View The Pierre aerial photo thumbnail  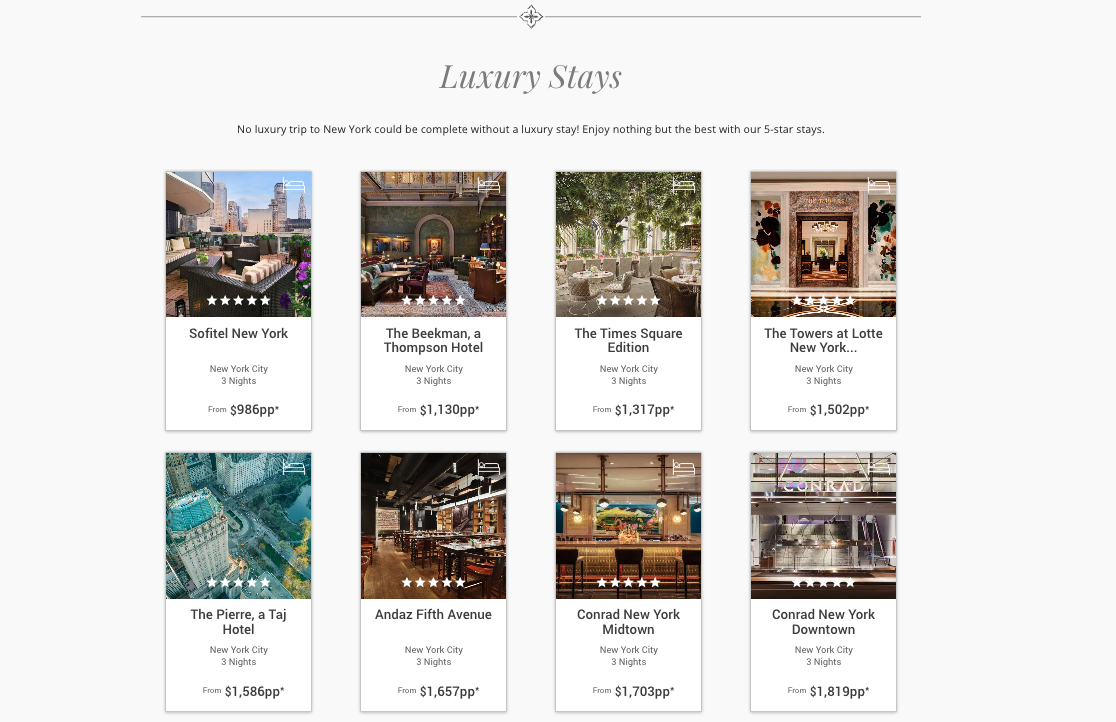[238, 525]
